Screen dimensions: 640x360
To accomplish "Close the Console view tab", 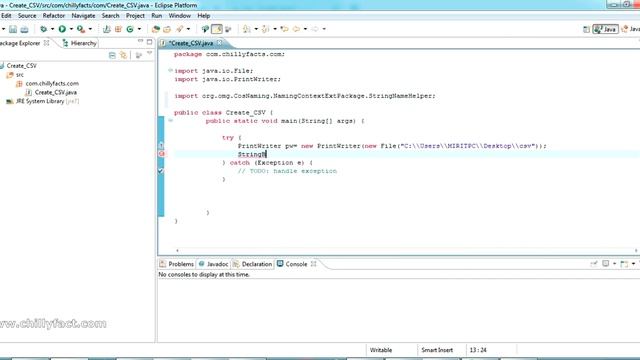I will (x=313, y=264).
